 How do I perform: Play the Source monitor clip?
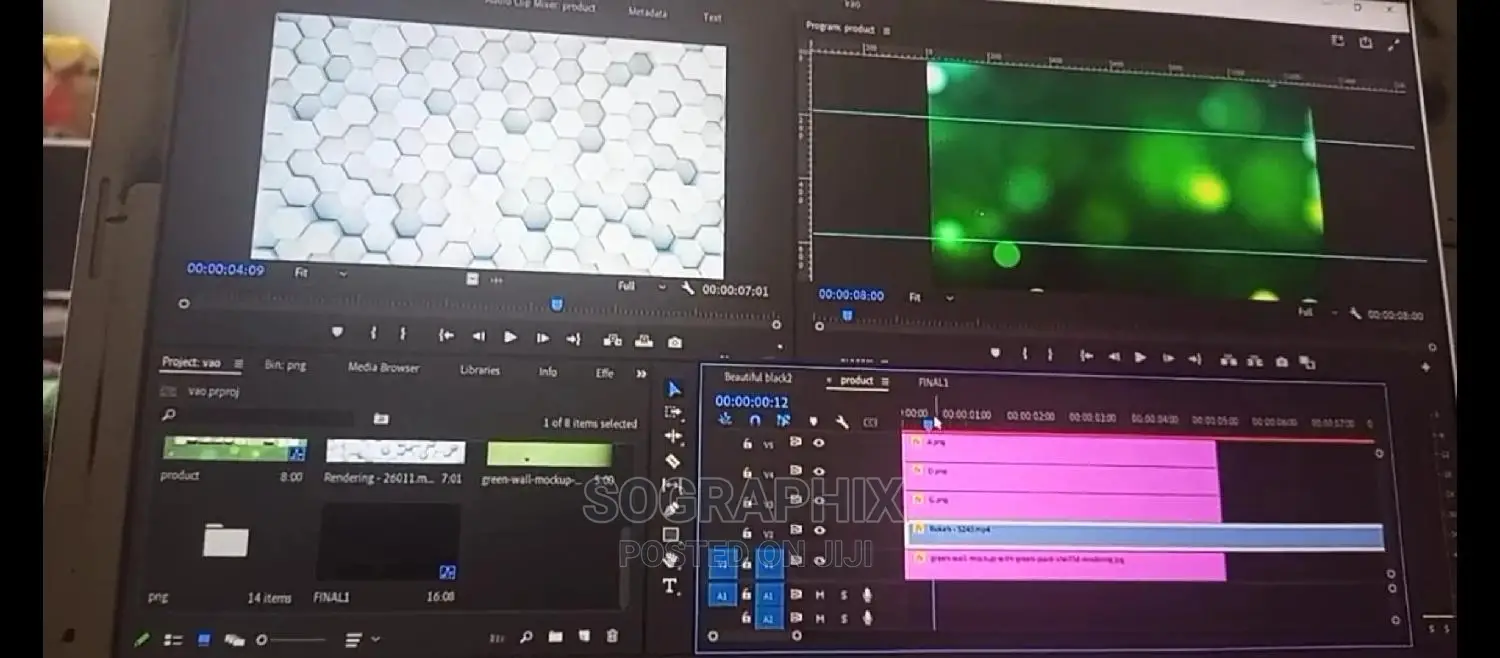coord(510,337)
